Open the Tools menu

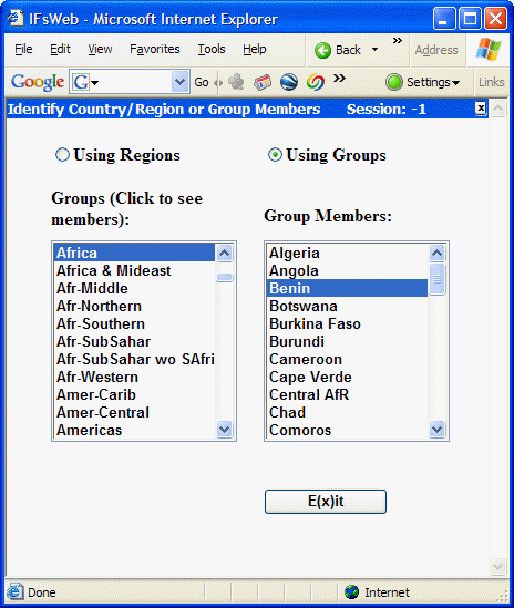(x=211, y=49)
